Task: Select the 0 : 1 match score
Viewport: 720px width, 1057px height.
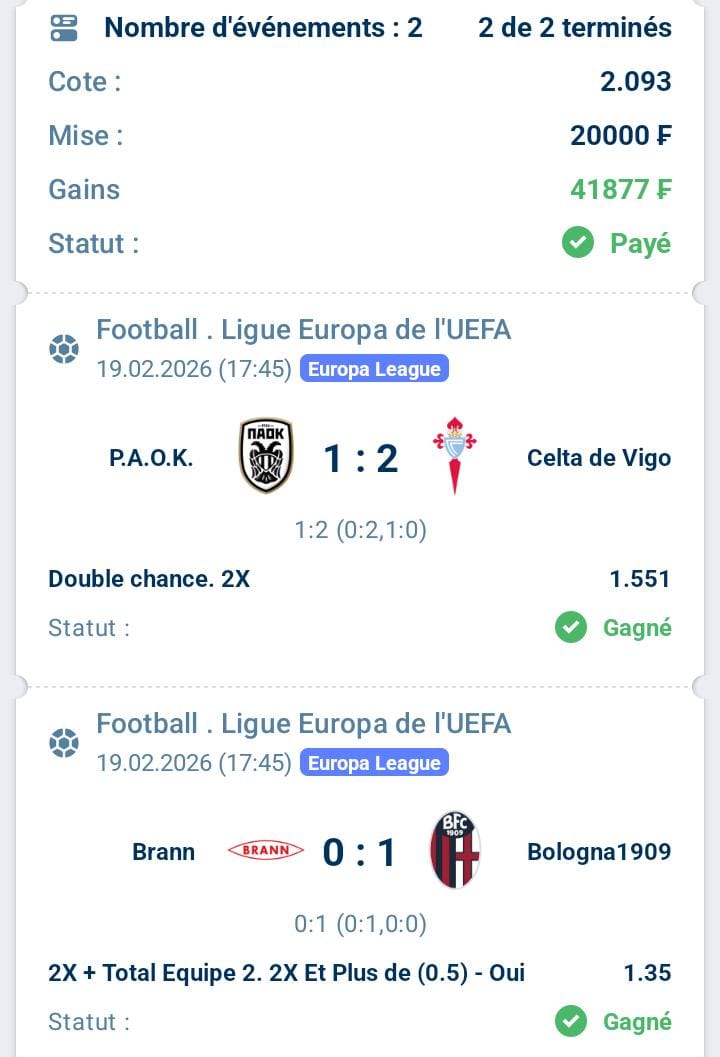Action: [x=360, y=852]
